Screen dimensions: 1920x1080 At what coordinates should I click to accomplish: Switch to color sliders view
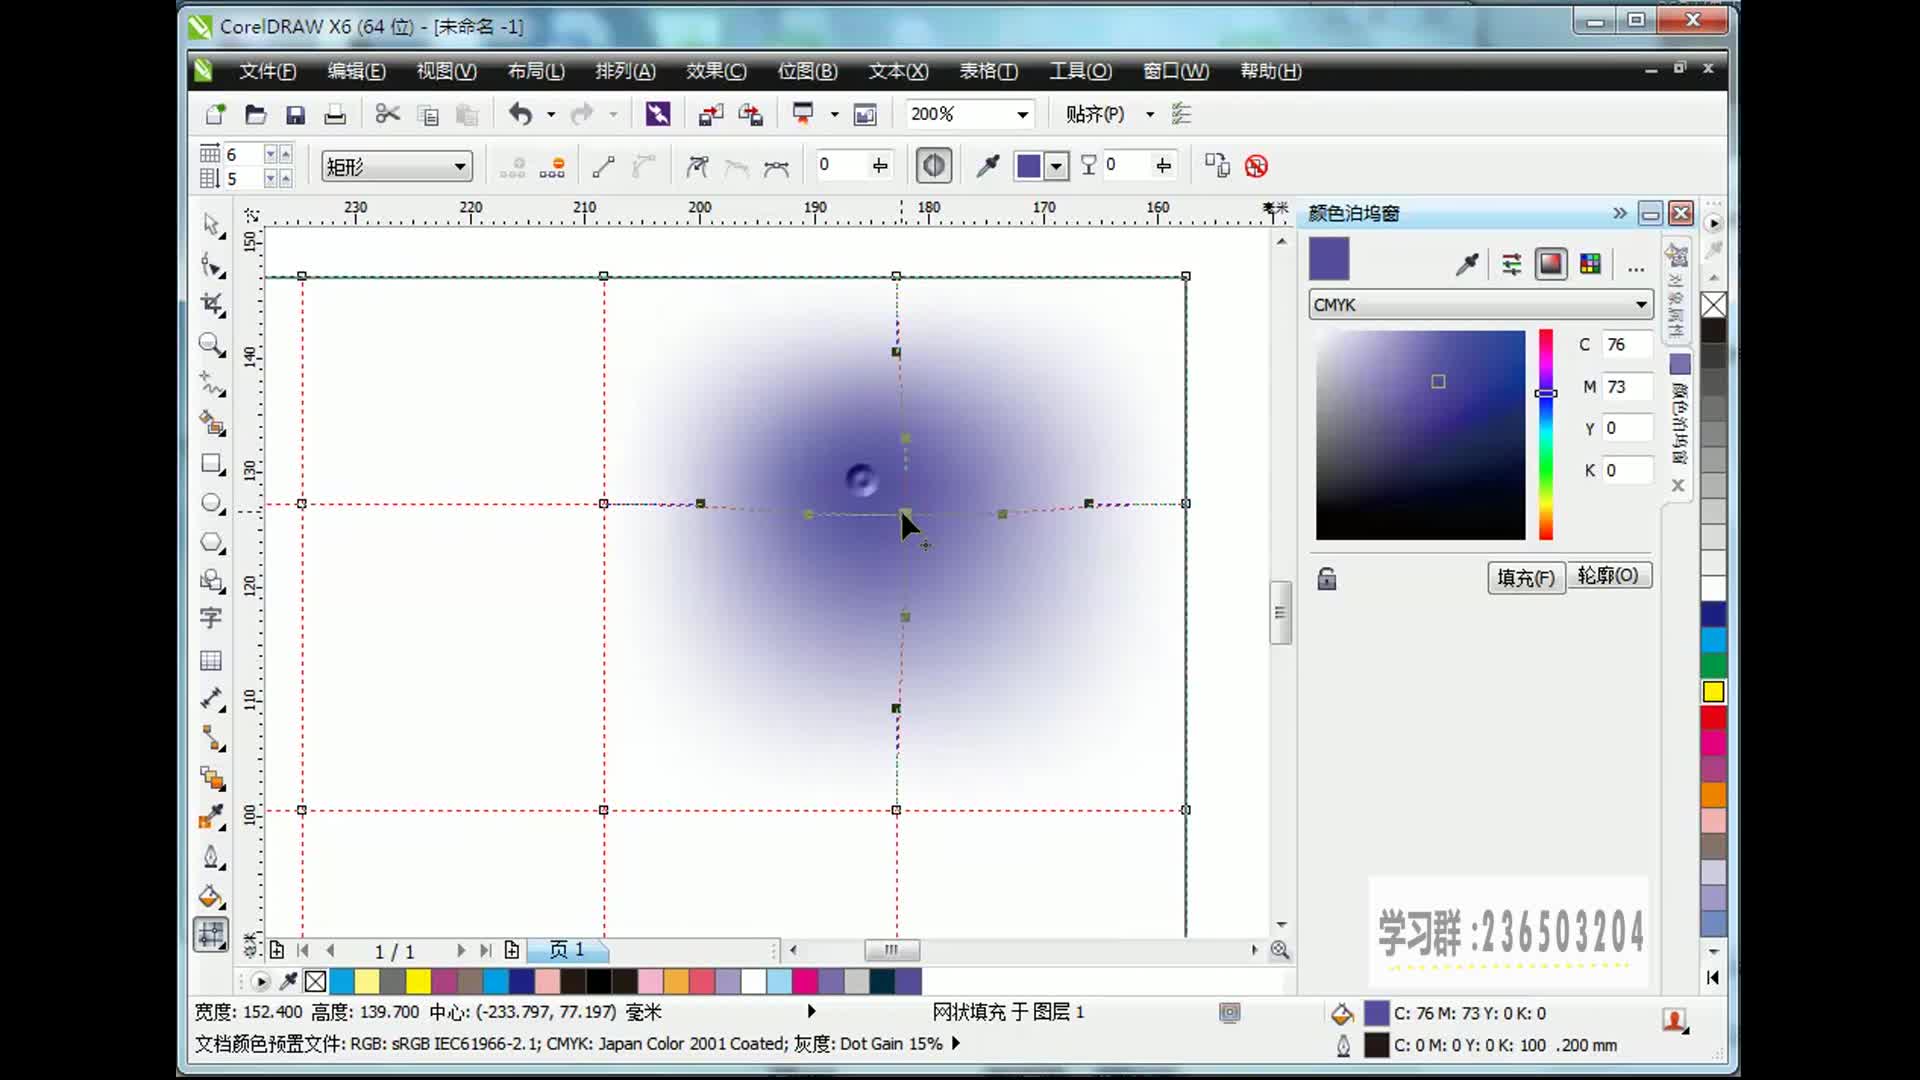coord(1511,264)
